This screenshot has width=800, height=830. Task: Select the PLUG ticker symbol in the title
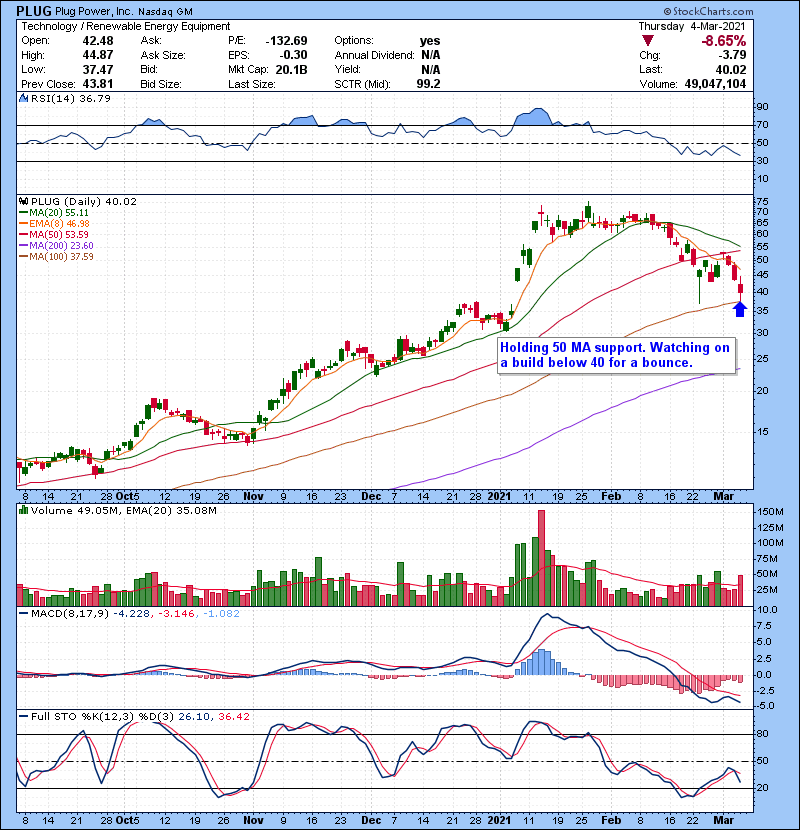pos(34,11)
